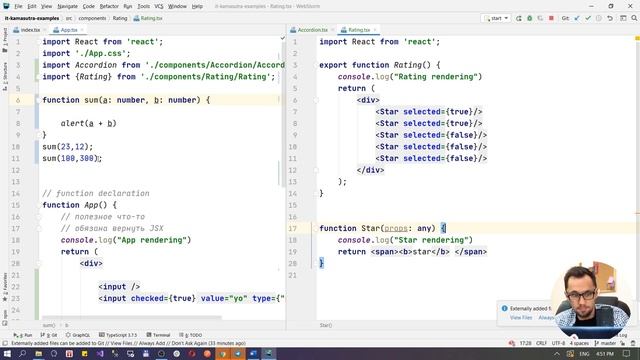Collapse the sum function fold marker at line 6
The height and width of the screenshot is (360, 640).
click(38, 100)
